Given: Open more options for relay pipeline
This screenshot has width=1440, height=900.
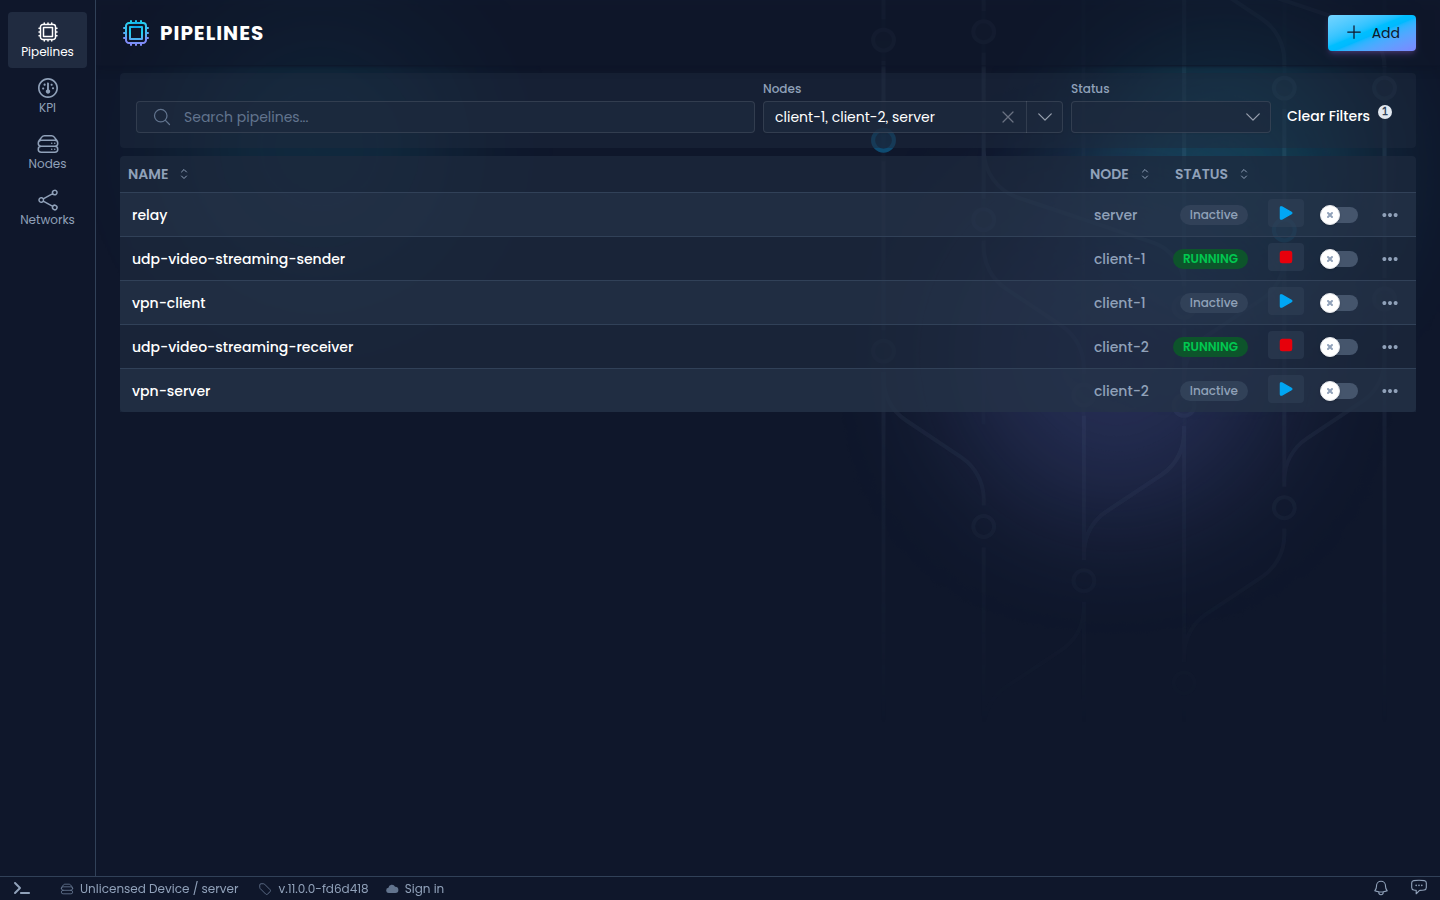Looking at the screenshot, I should click(1390, 215).
